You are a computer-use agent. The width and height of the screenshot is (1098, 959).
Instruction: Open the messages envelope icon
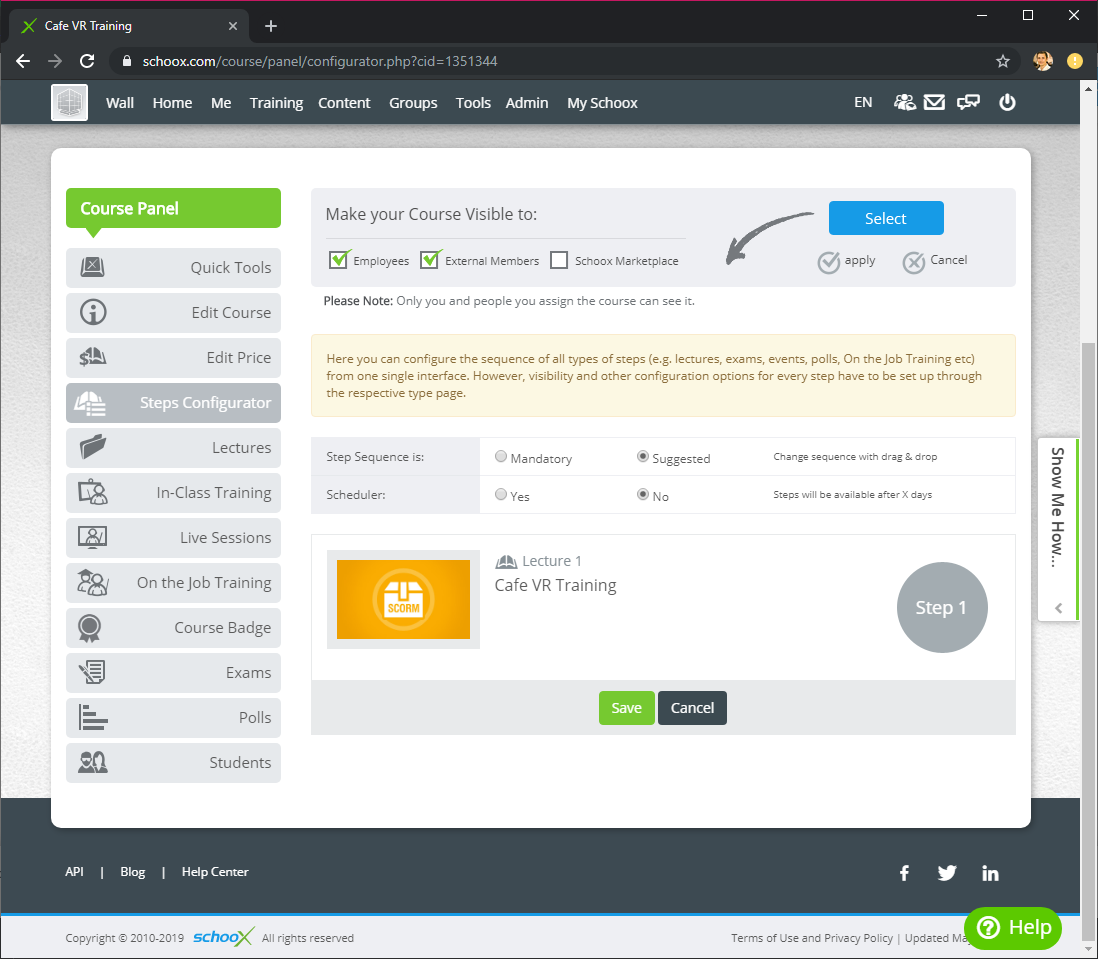[x=934, y=102]
